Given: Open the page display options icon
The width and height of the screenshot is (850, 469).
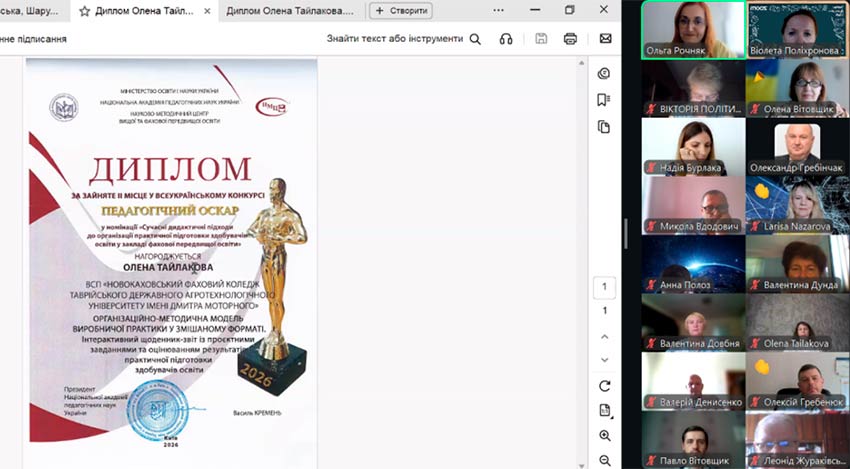Looking at the screenshot, I should coord(605,410).
